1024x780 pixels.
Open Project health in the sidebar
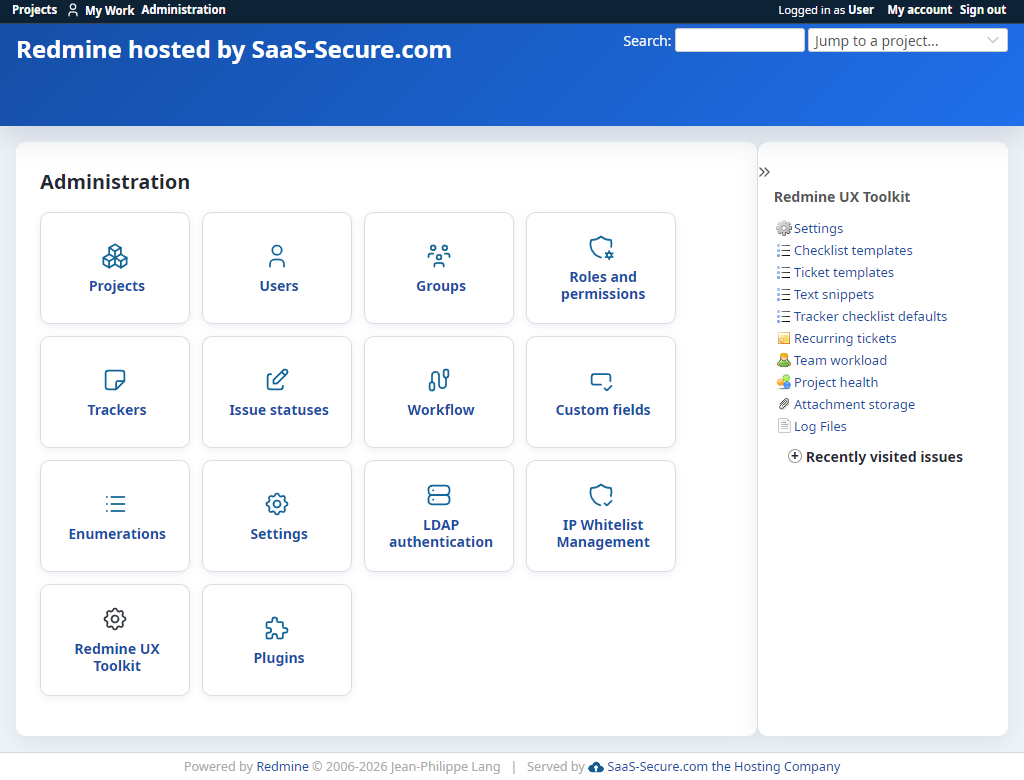point(836,382)
